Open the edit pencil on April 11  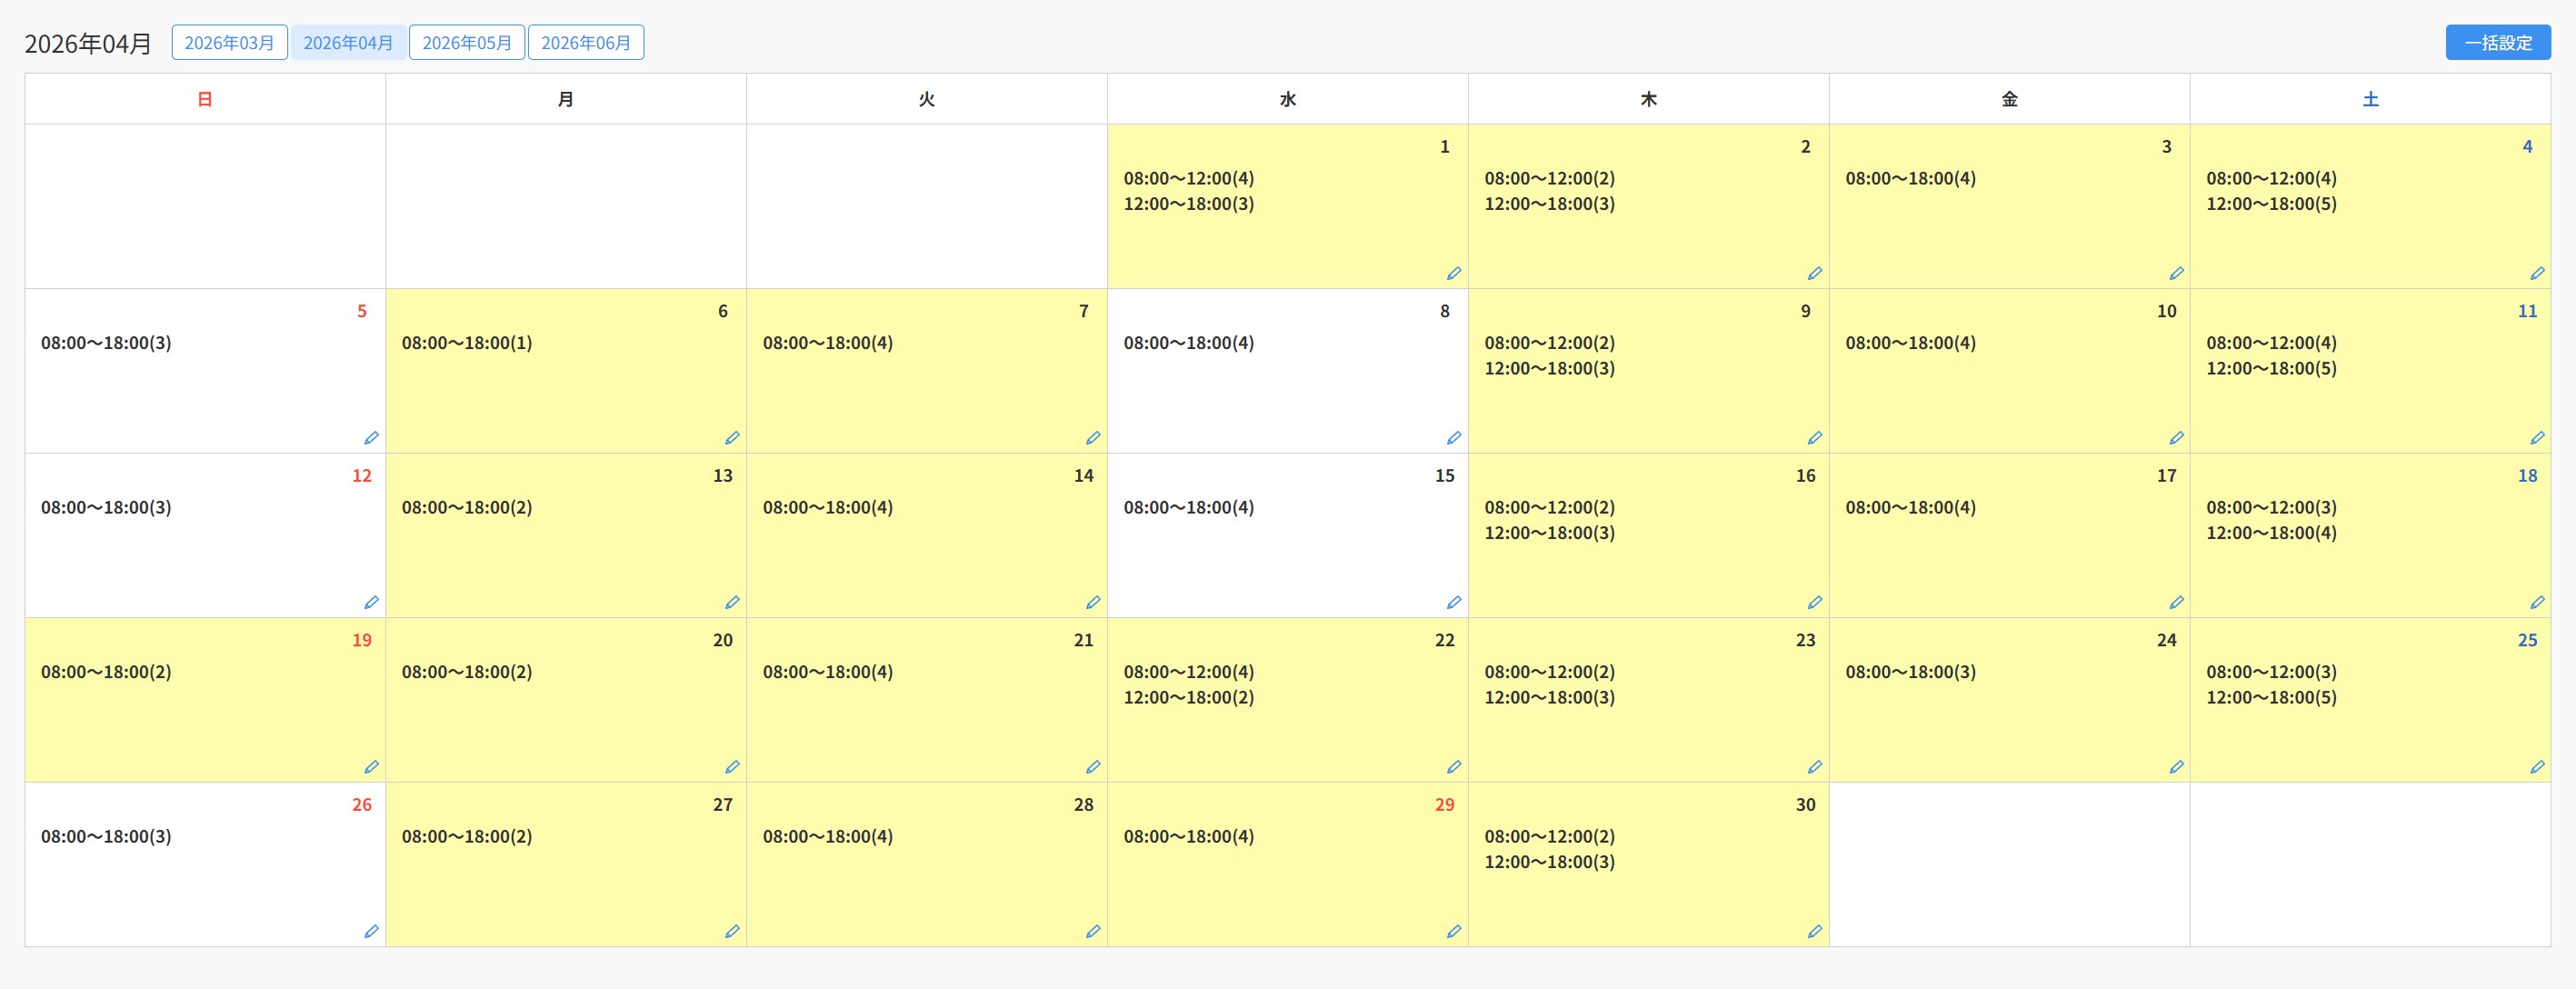click(x=2537, y=438)
